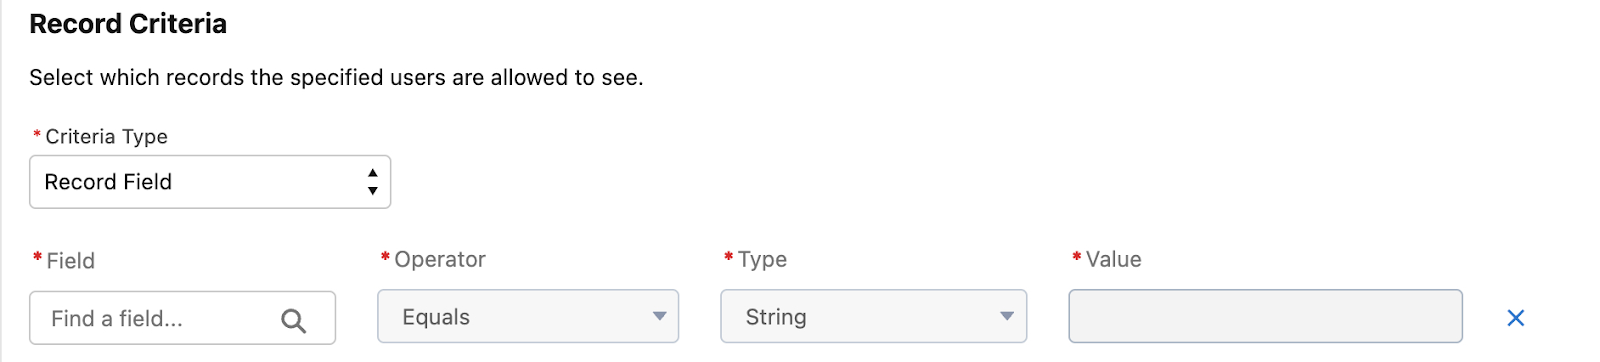Click the Record Criteria heading
Image resolution: width=1600 pixels, height=362 pixels.
click(128, 24)
